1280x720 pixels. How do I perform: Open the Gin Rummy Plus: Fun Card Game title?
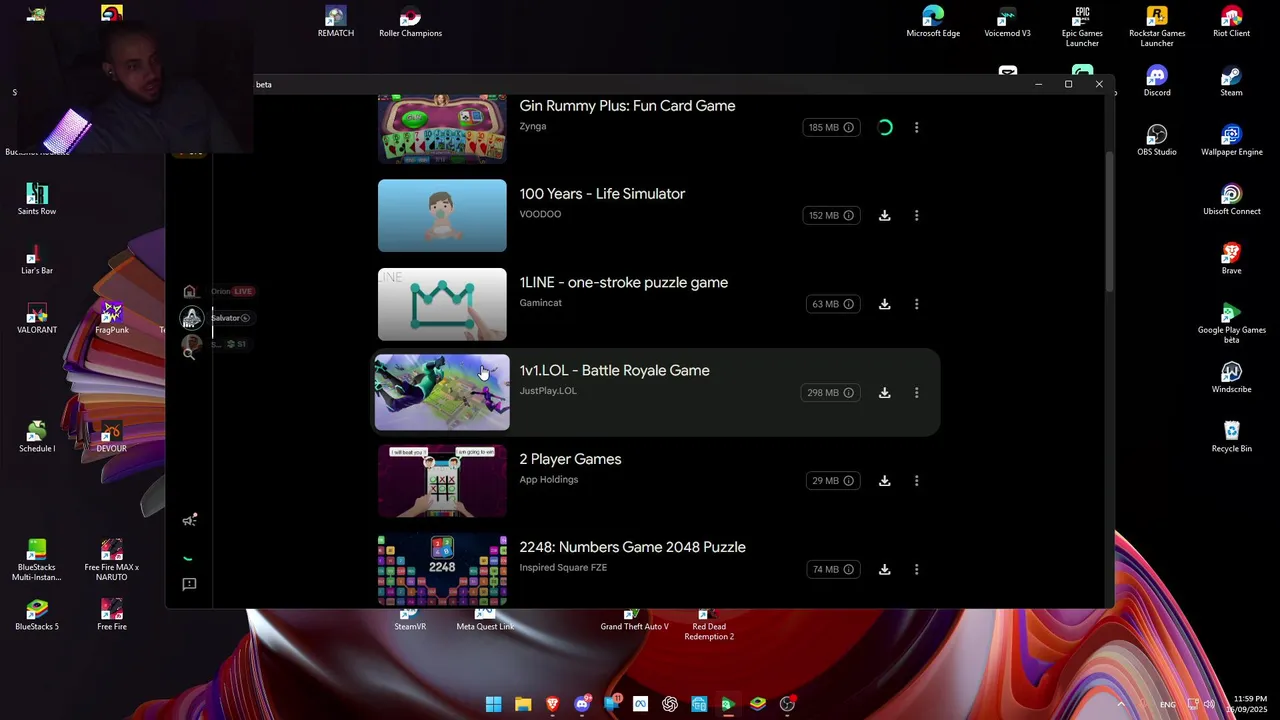click(x=627, y=106)
